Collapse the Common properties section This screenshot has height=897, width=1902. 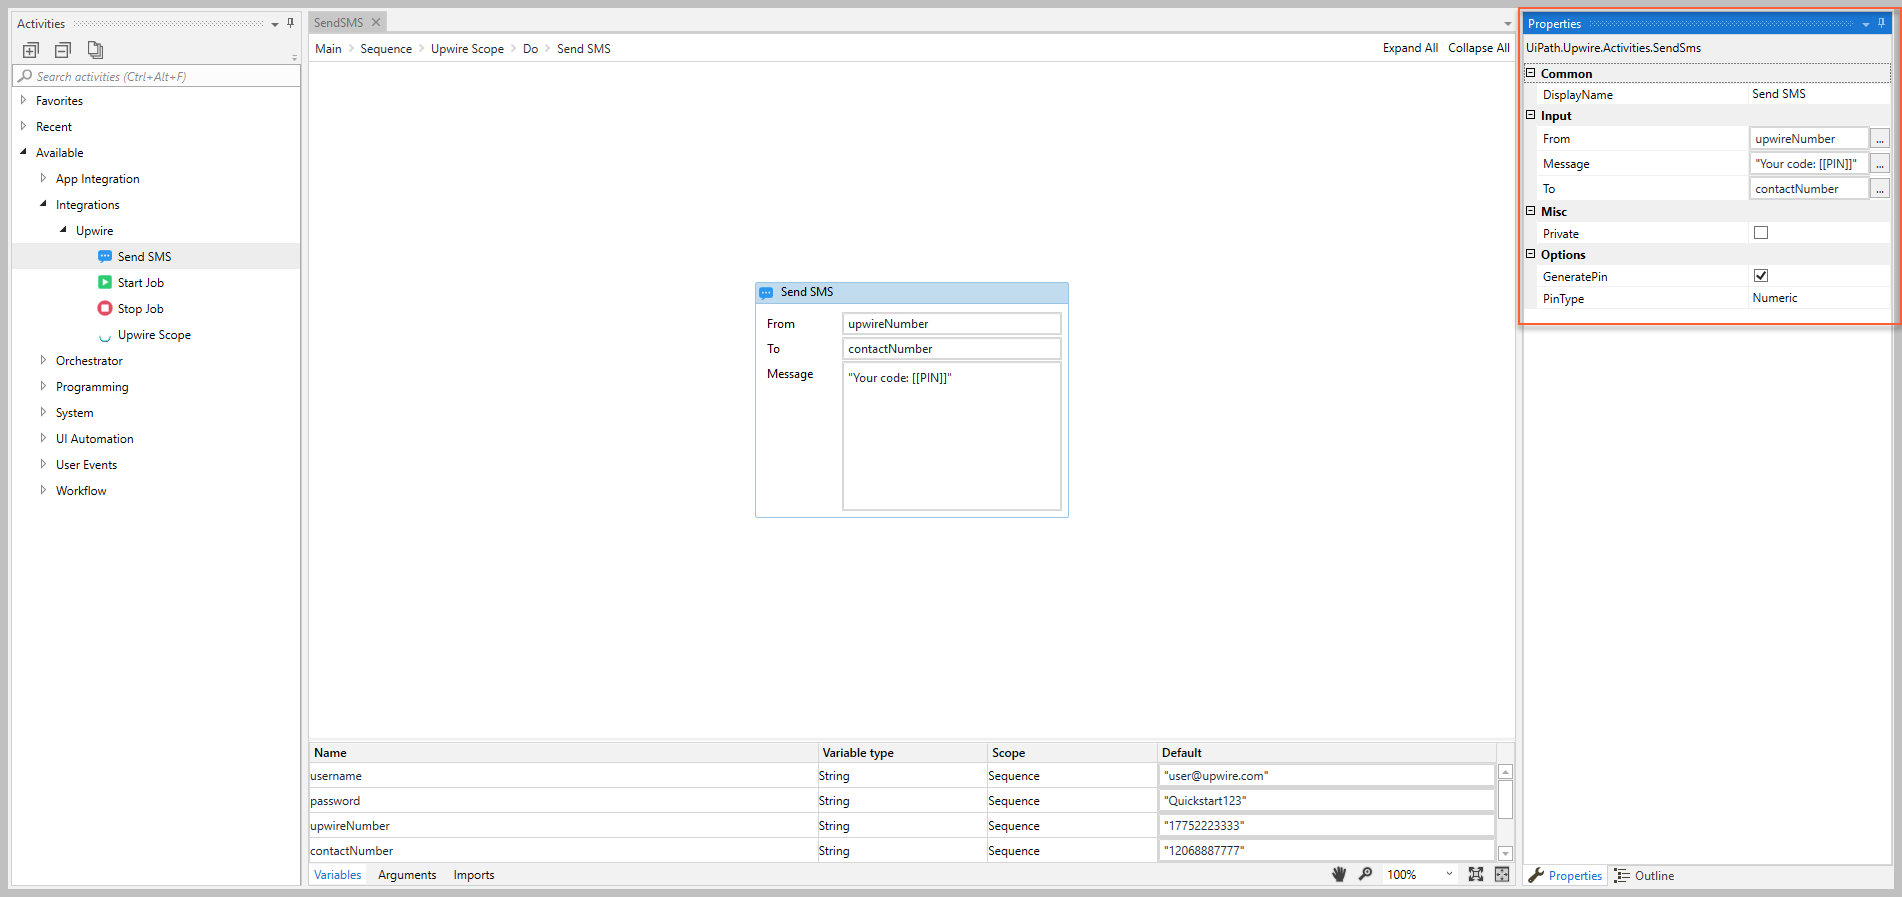(1530, 73)
